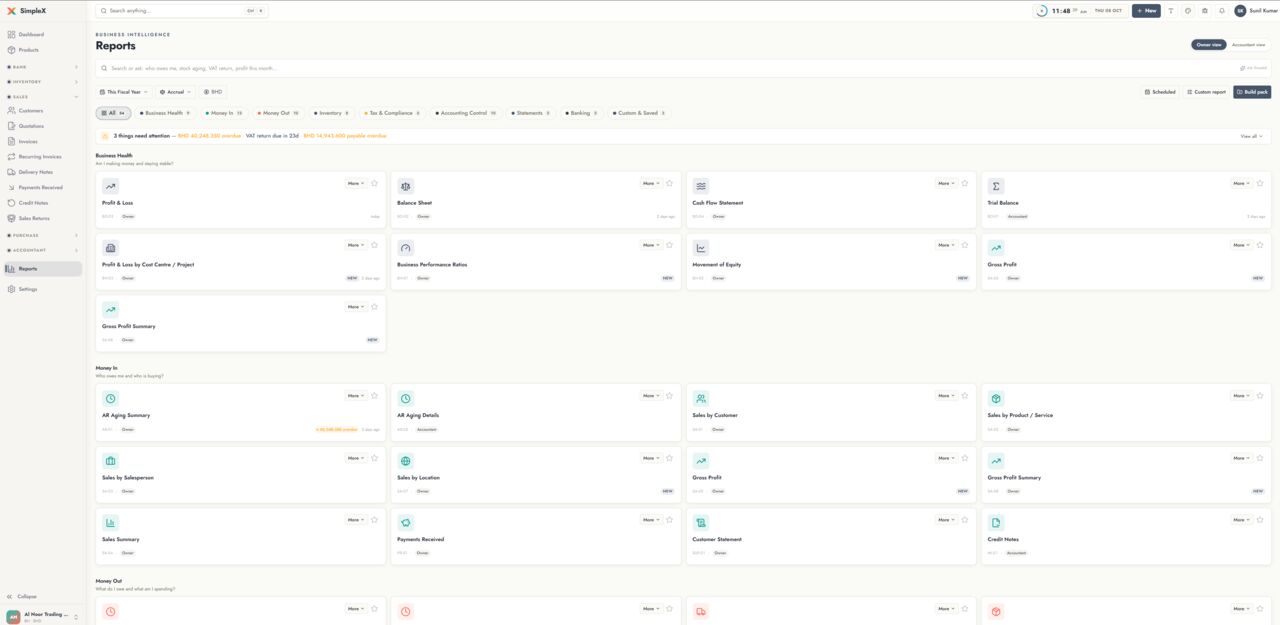Image resolution: width=1280 pixels, height=625 pixels.
Task: Open Invoices in the sidebar
Action: pyautogui.click(x=28, y=142)
